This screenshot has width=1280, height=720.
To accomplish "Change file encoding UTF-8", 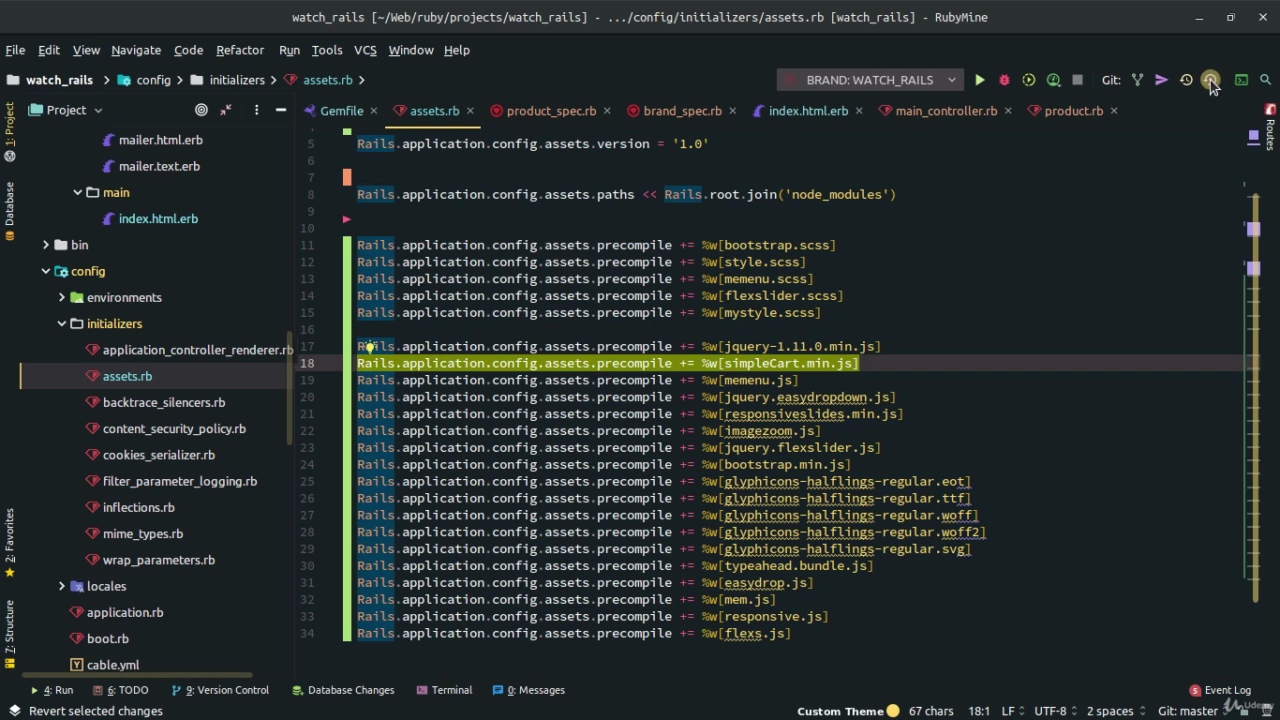I will [x=1055, y=711].
